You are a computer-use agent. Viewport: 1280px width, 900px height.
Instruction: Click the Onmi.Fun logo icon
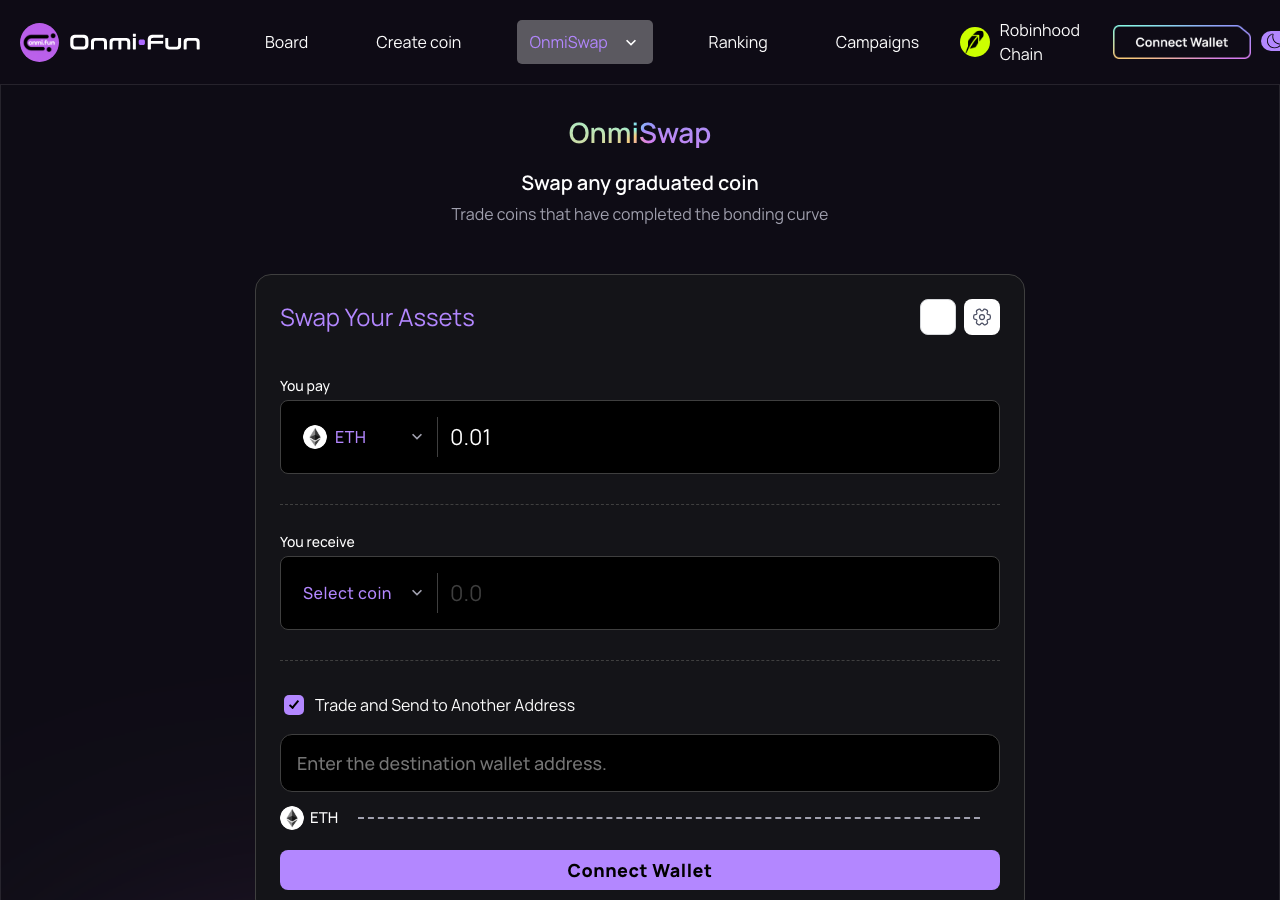click(40, 42)
